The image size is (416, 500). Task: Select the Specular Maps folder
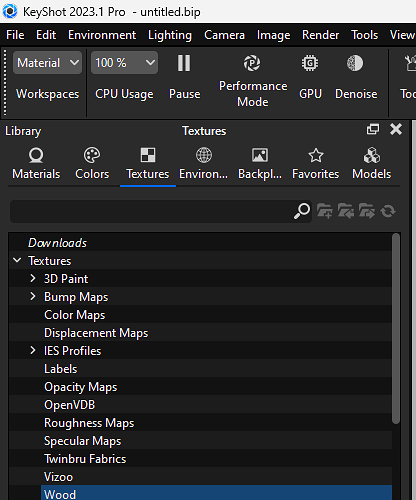pyautogui.click(x=83, y=441)
